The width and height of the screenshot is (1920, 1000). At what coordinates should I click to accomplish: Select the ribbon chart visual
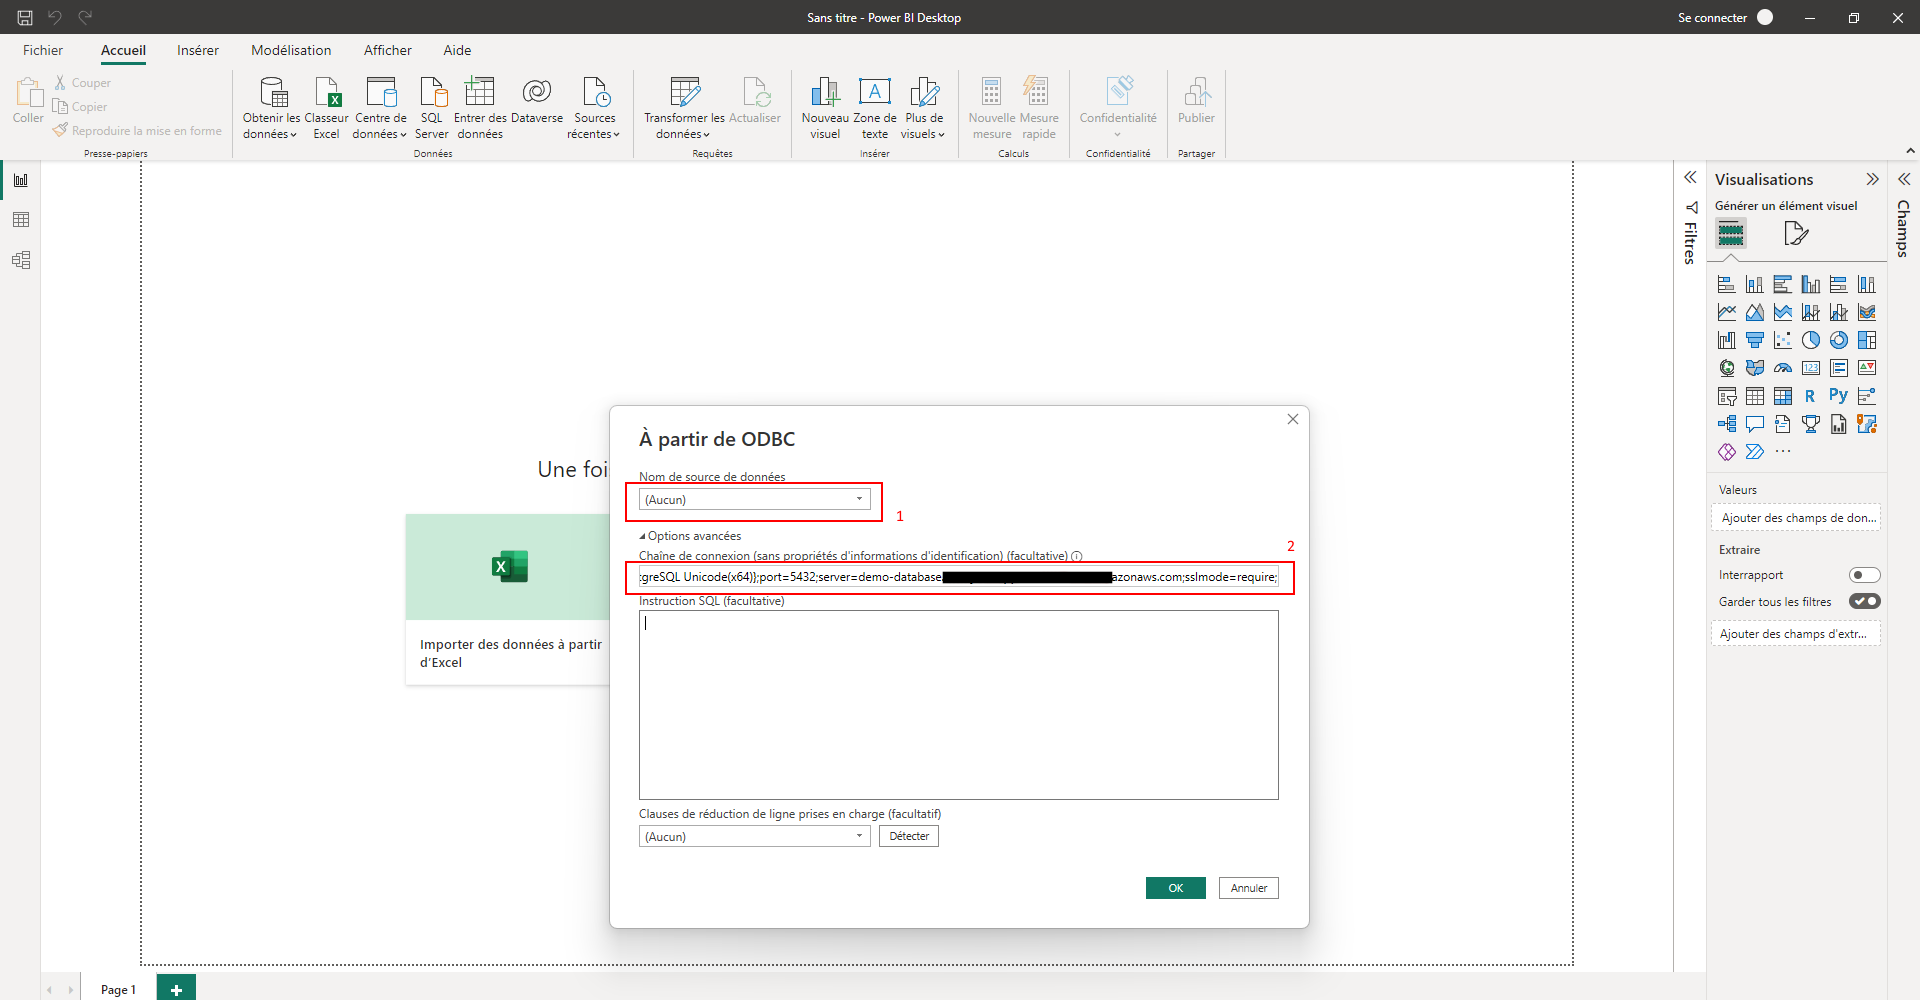[1867, 312]
